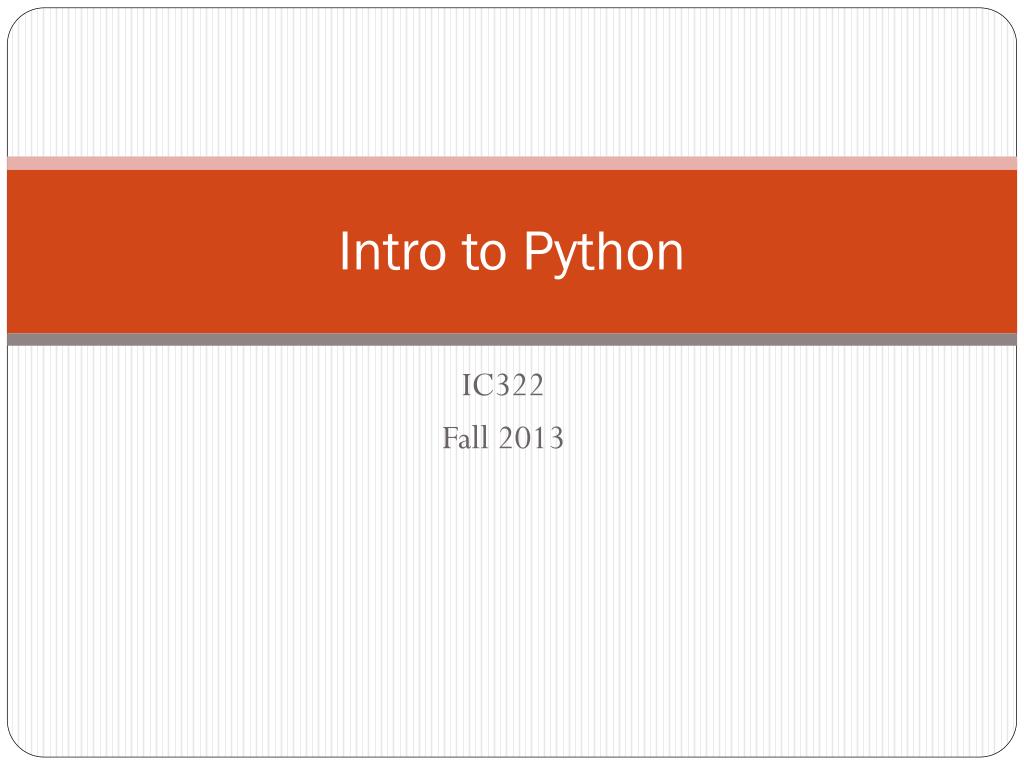Select the light pink stripe above the banner
This screenshot has height=768, width=1024.
[512, 163]
